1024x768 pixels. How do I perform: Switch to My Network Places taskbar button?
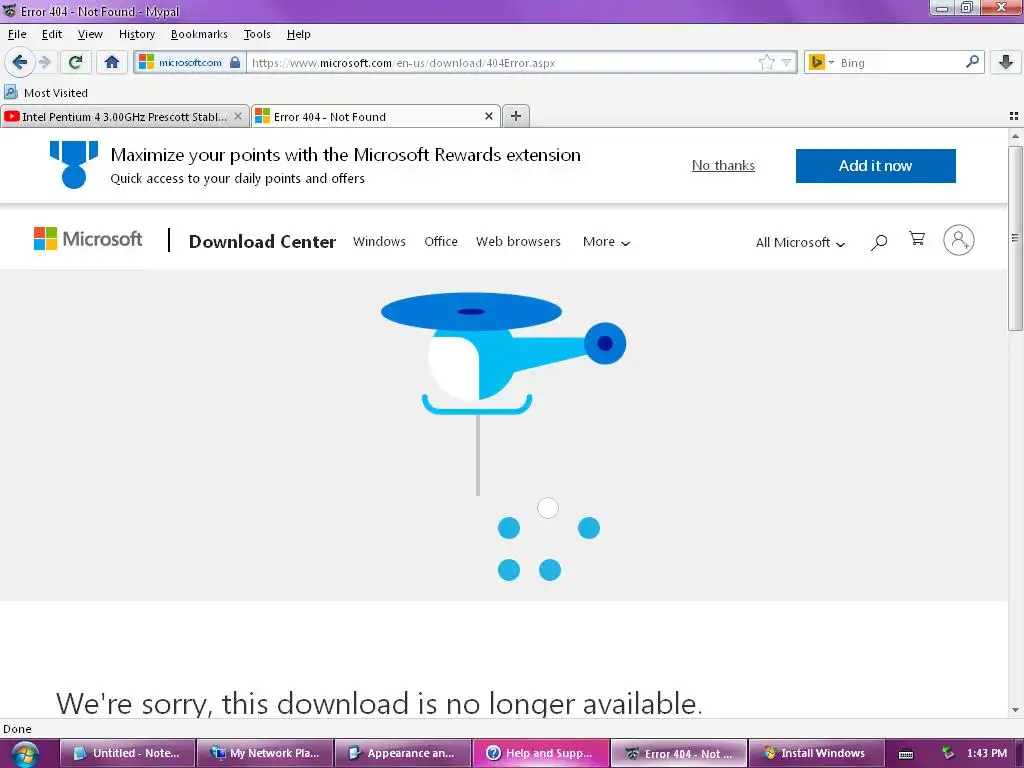(x=265, y=753)
